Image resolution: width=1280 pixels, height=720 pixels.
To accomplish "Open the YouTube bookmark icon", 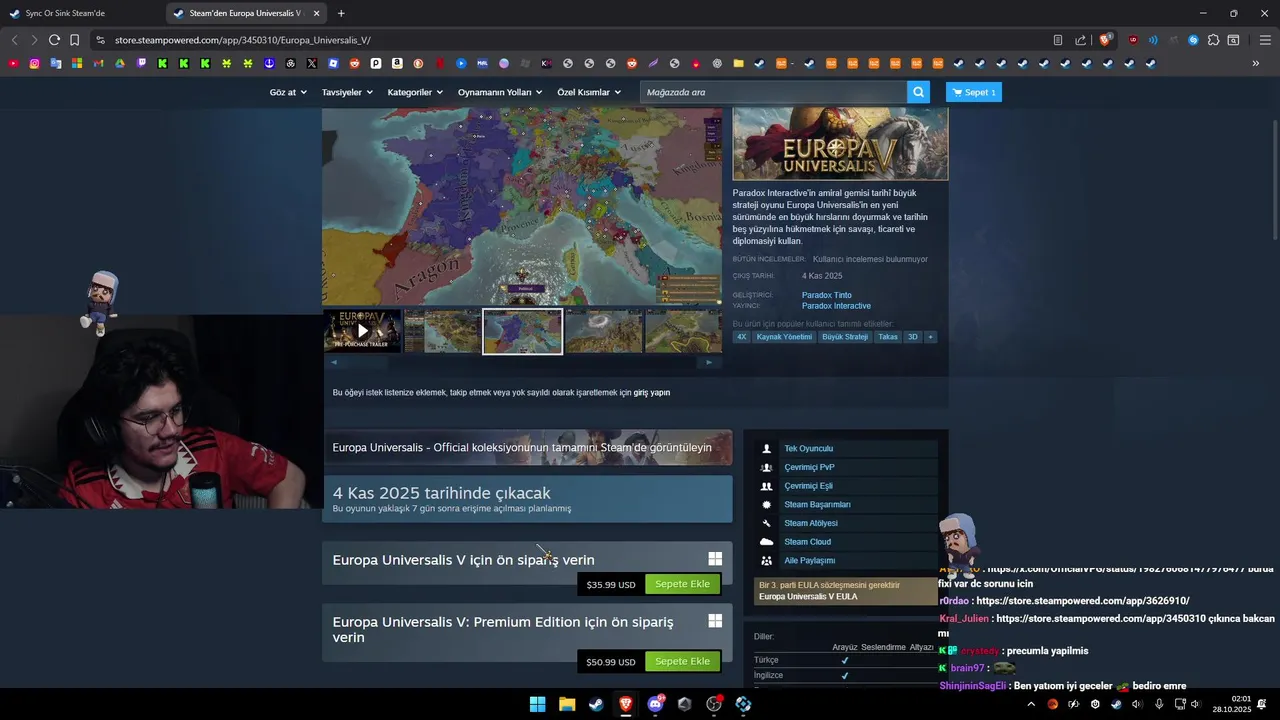I will coord(13,63).
